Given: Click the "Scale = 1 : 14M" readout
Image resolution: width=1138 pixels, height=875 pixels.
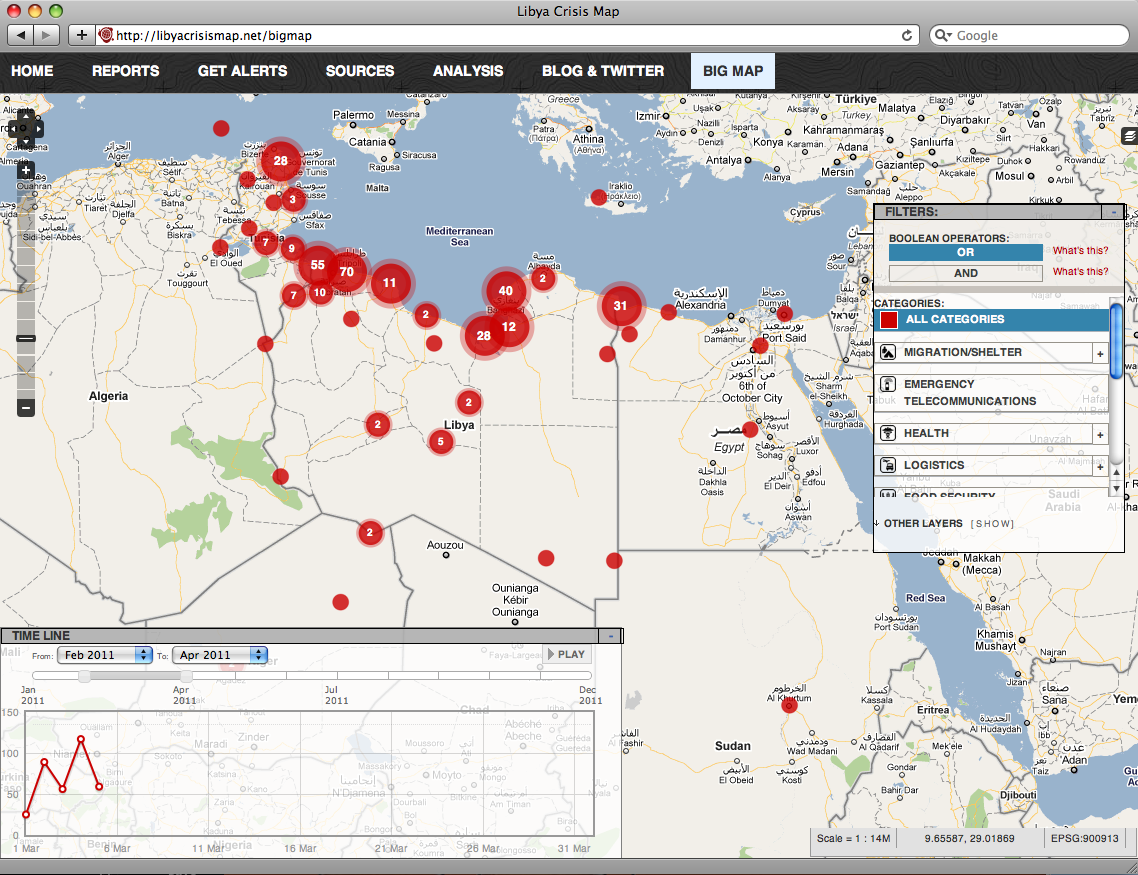Looking at the screenshot, I should pyautogui.click(x=853, y=839).
